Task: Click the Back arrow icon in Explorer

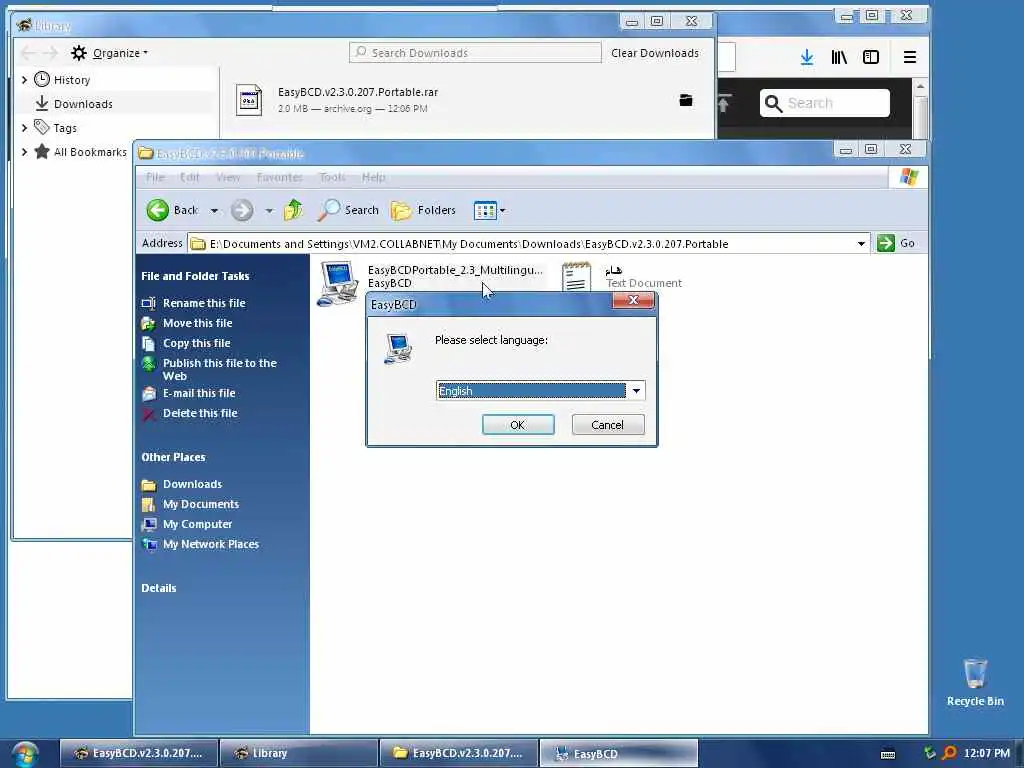Action: tap(157, 210)
